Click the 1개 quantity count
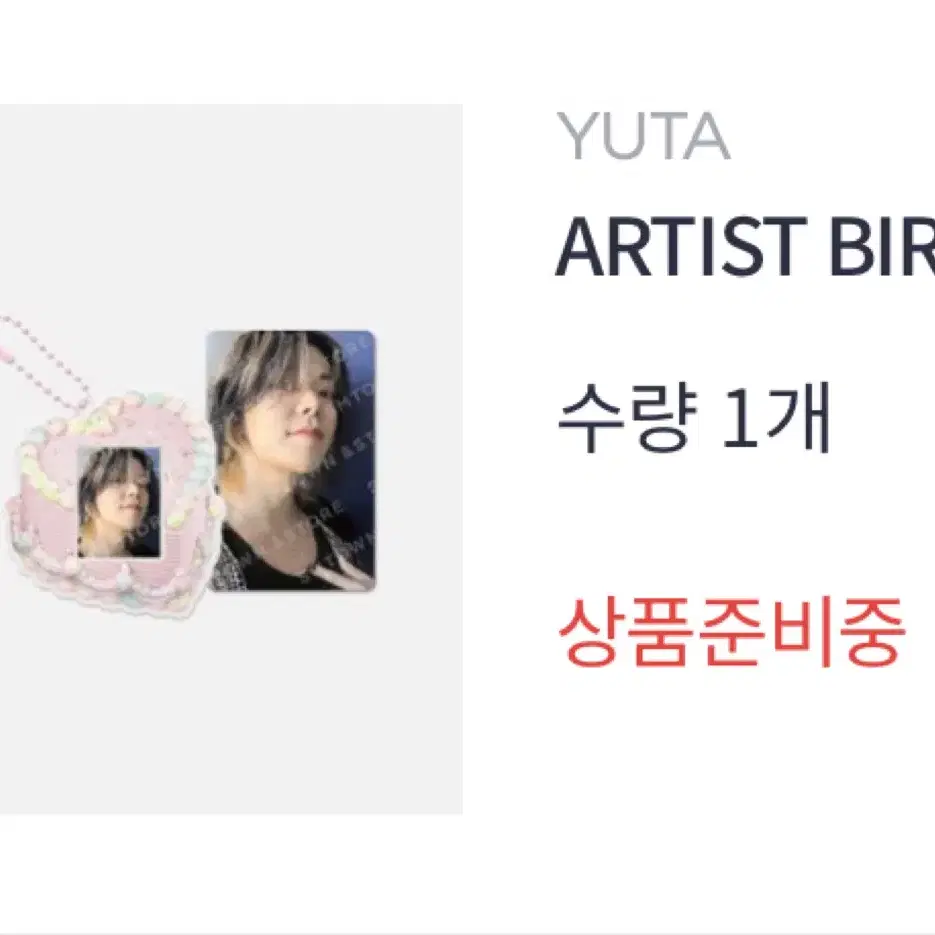This screenshot has height=935, width=935. tap(777, 418)
